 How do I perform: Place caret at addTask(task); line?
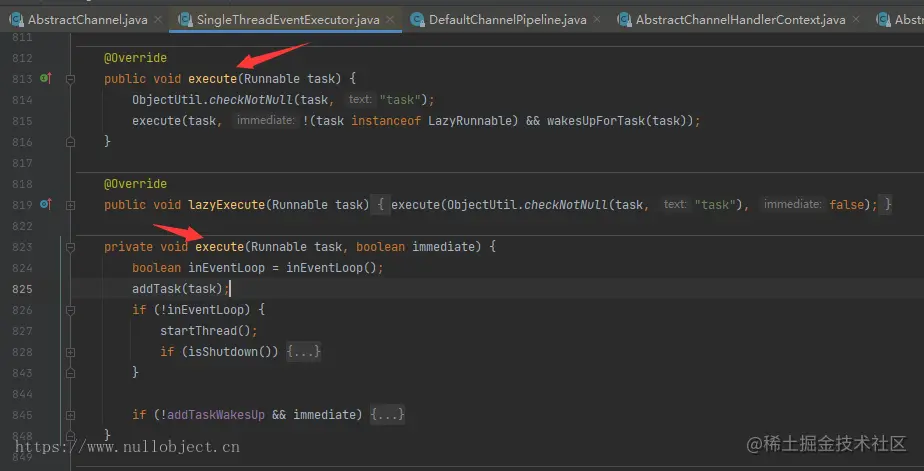pos(180,289)
